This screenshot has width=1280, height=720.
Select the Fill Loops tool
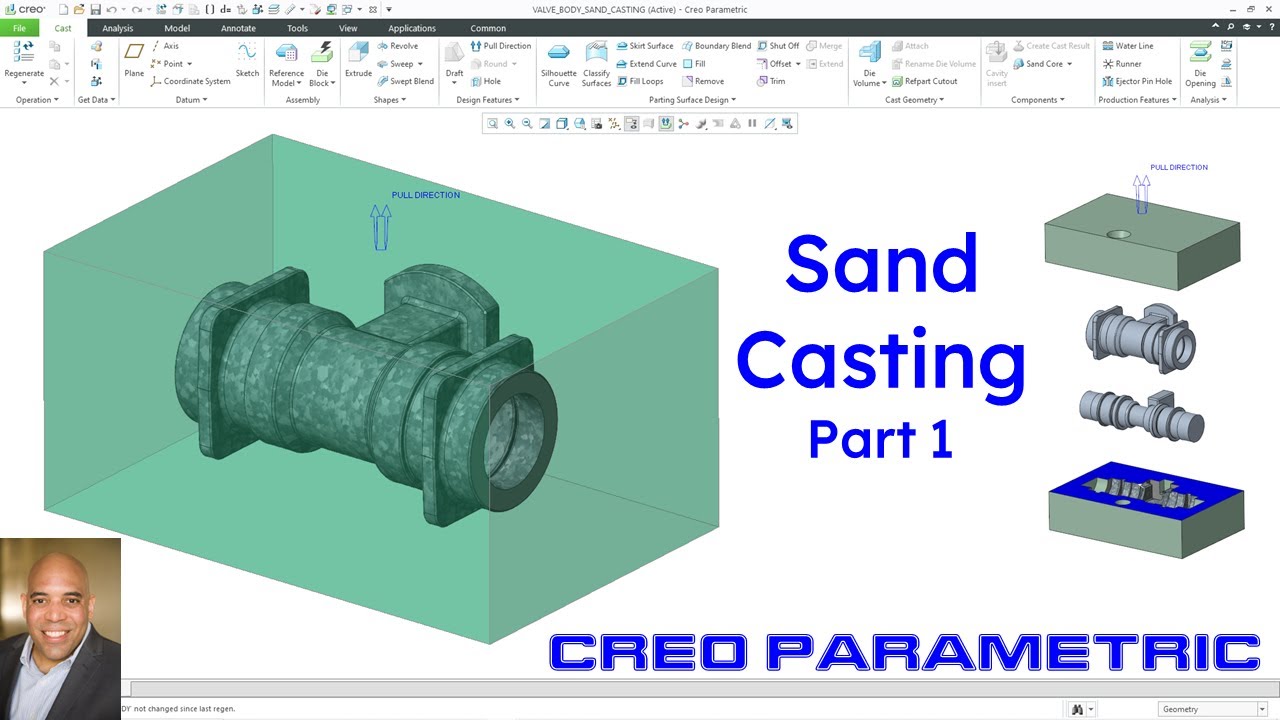pyautogui.click(x=640, y=81)
